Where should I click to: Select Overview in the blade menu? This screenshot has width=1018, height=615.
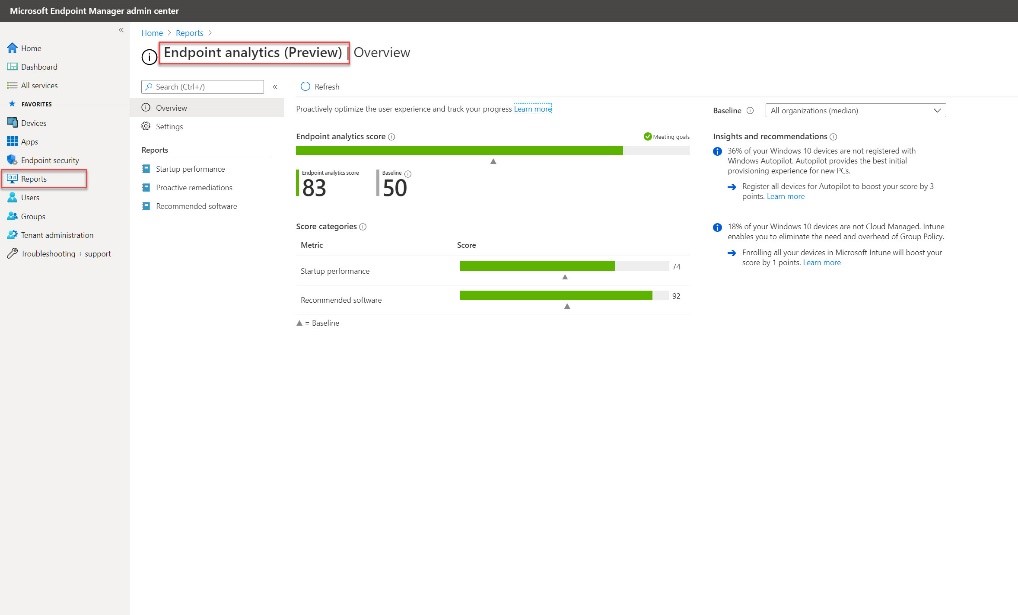coord(207,108)
